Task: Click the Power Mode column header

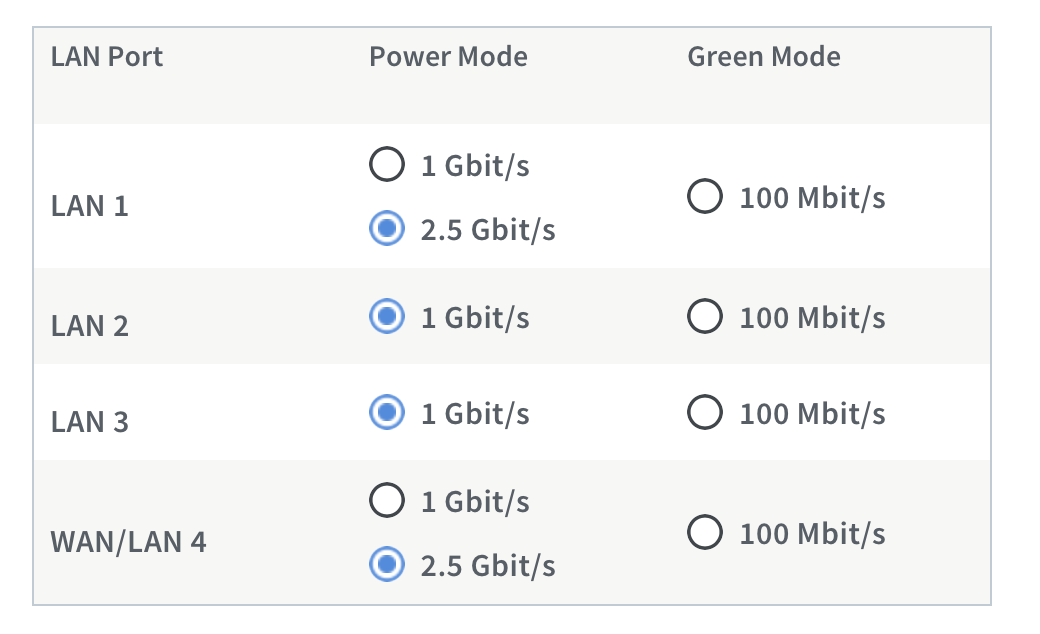Action: pos(448,56)
